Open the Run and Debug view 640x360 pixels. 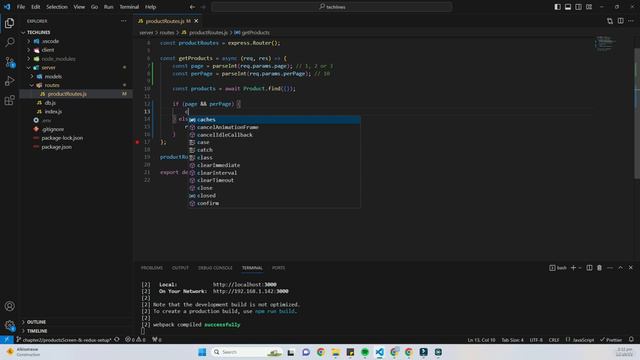9,81
